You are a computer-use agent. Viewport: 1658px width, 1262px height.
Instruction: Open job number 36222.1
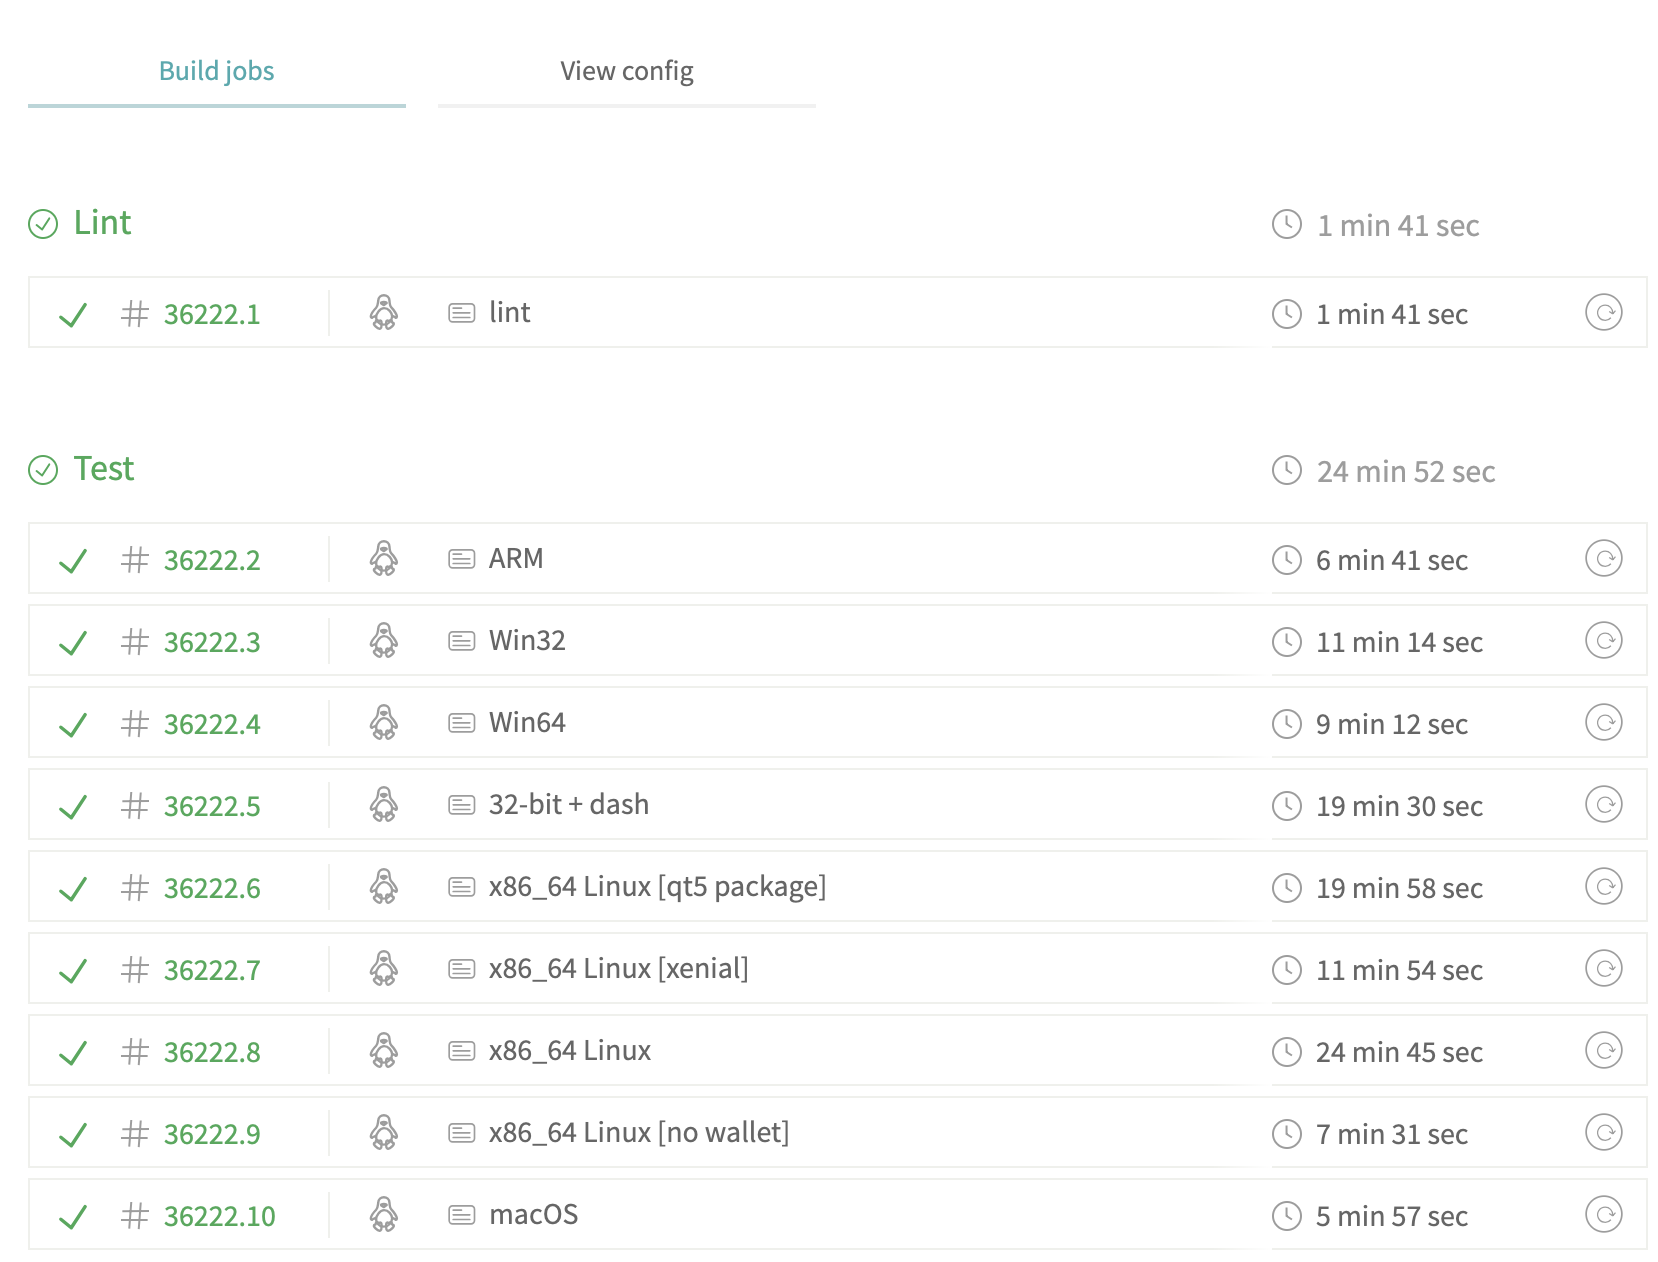coord(211,315)
